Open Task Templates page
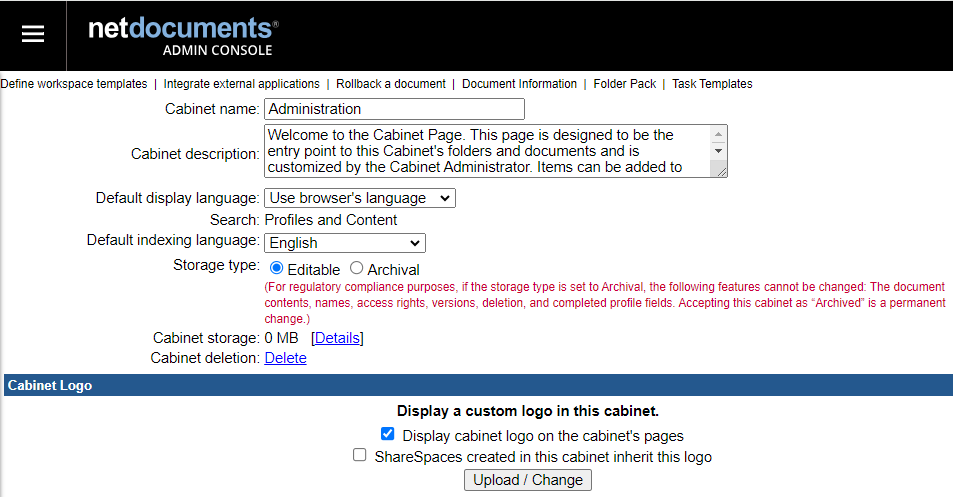 click(712, 84)
